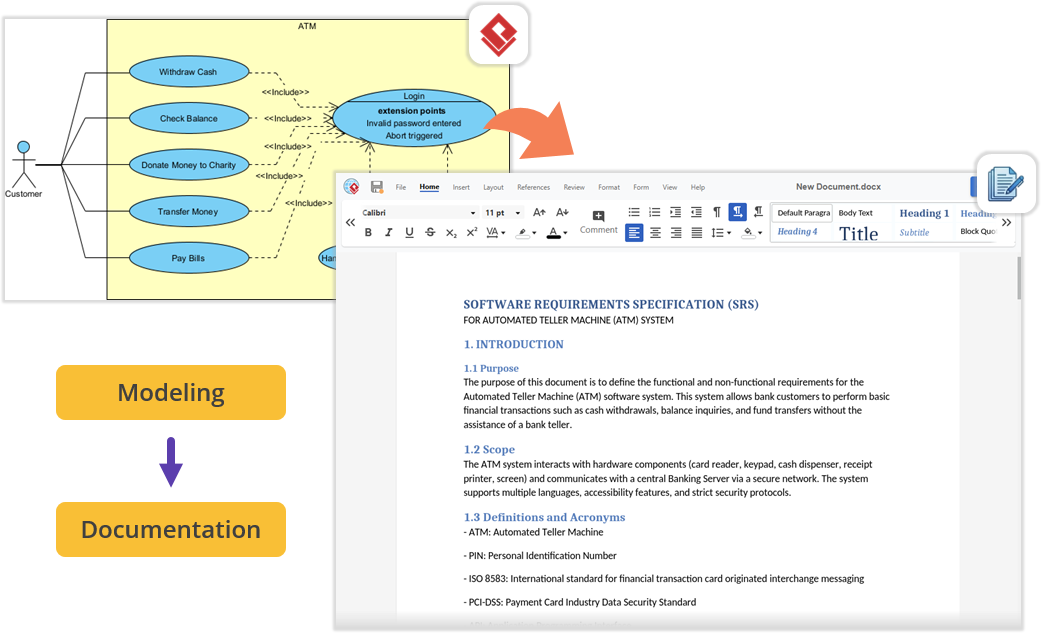Decrease the paragraph indent
The height and width of the screenshot is (633, 1041).
[x=696, y=212]
